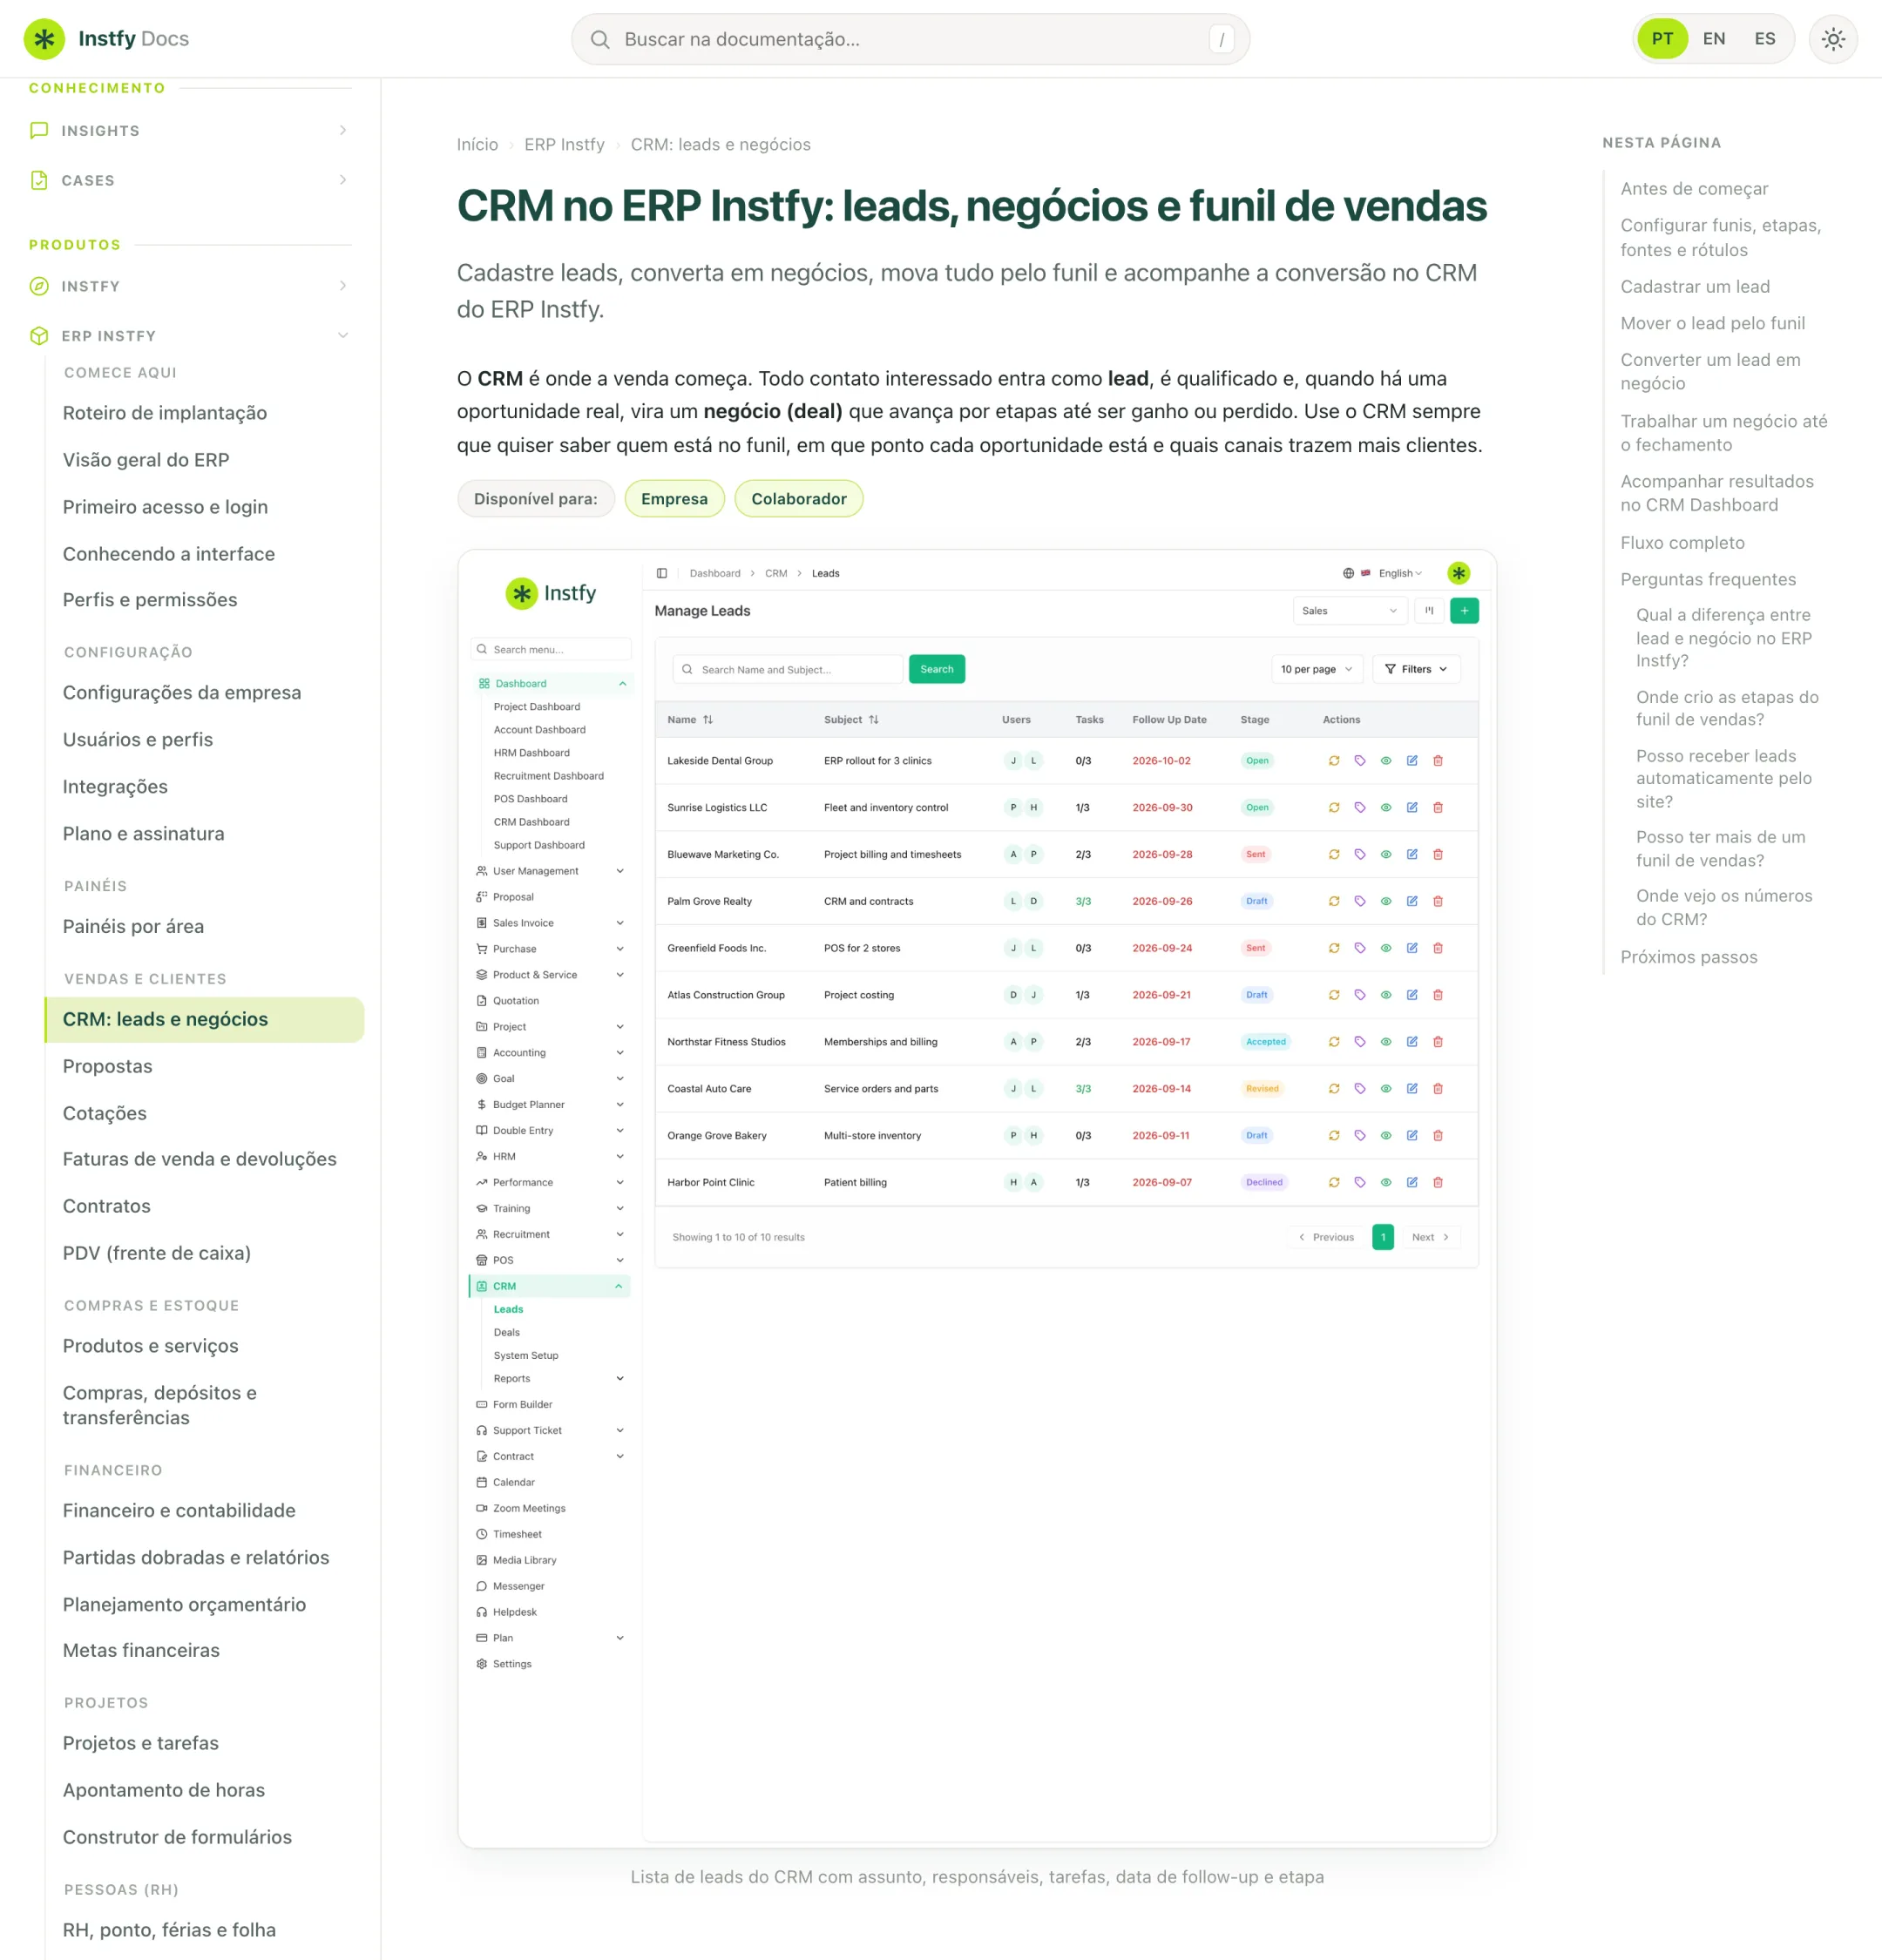Click the kanban view icon beside Sales dropdown
The image size is (1882, 1960).
pos(1429,611)
